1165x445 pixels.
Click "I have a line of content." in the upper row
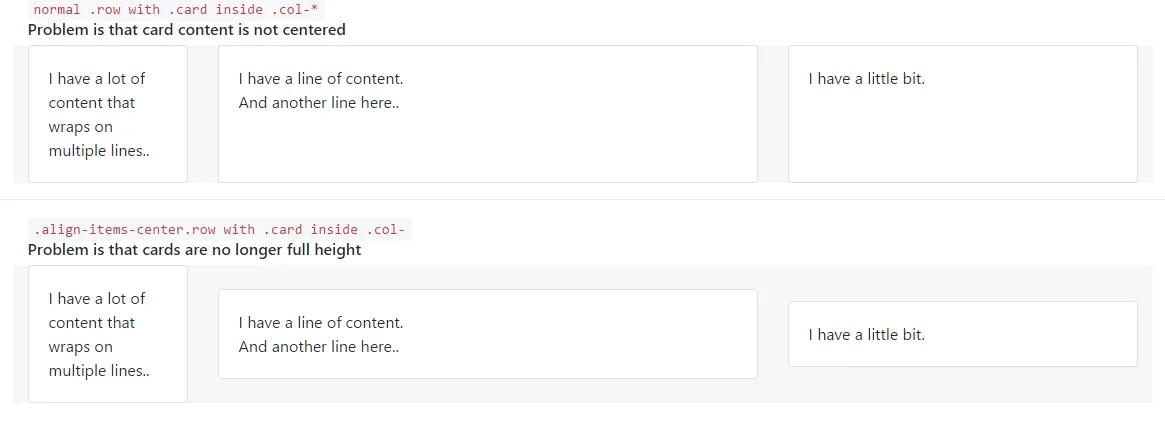[320, 79]
